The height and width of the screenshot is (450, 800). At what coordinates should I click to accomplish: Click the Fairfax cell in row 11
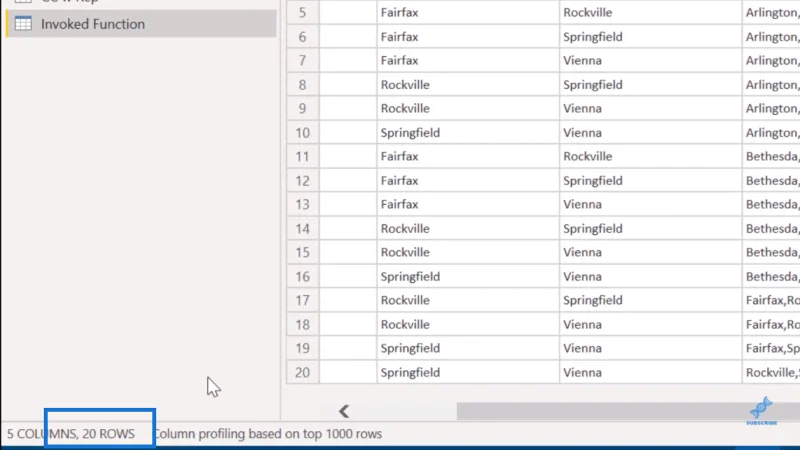pyautogui.click(x=468, y=156)
